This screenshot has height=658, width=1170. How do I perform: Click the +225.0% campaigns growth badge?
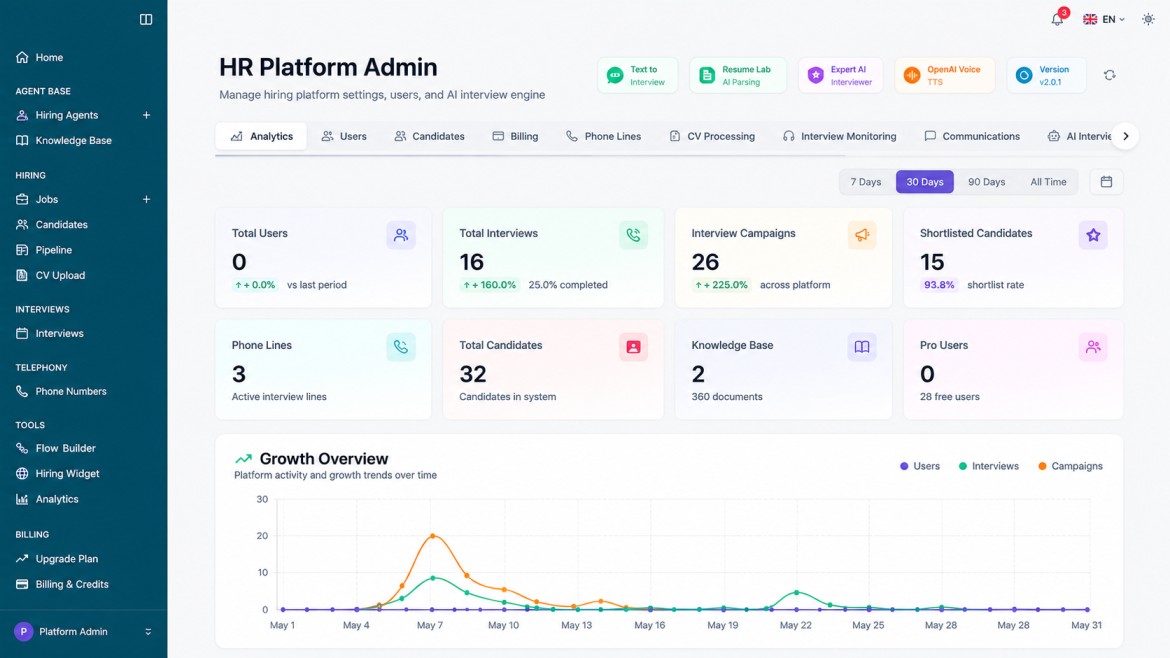click(721, 285)
